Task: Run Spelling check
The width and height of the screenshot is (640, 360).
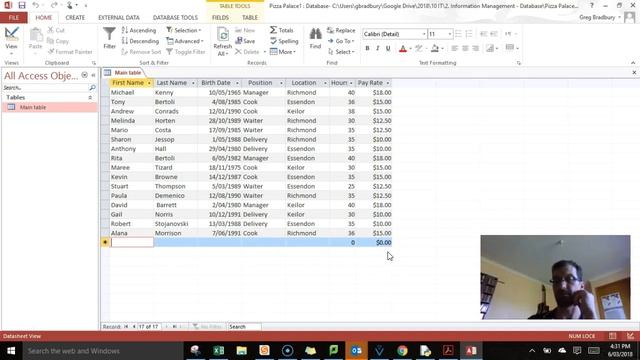Action: coord(284,41)
